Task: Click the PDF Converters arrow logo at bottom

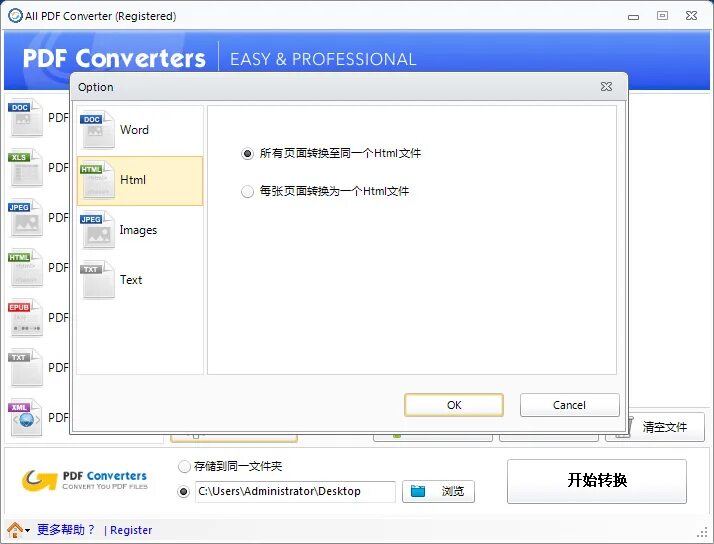Action: coord(40,481)
